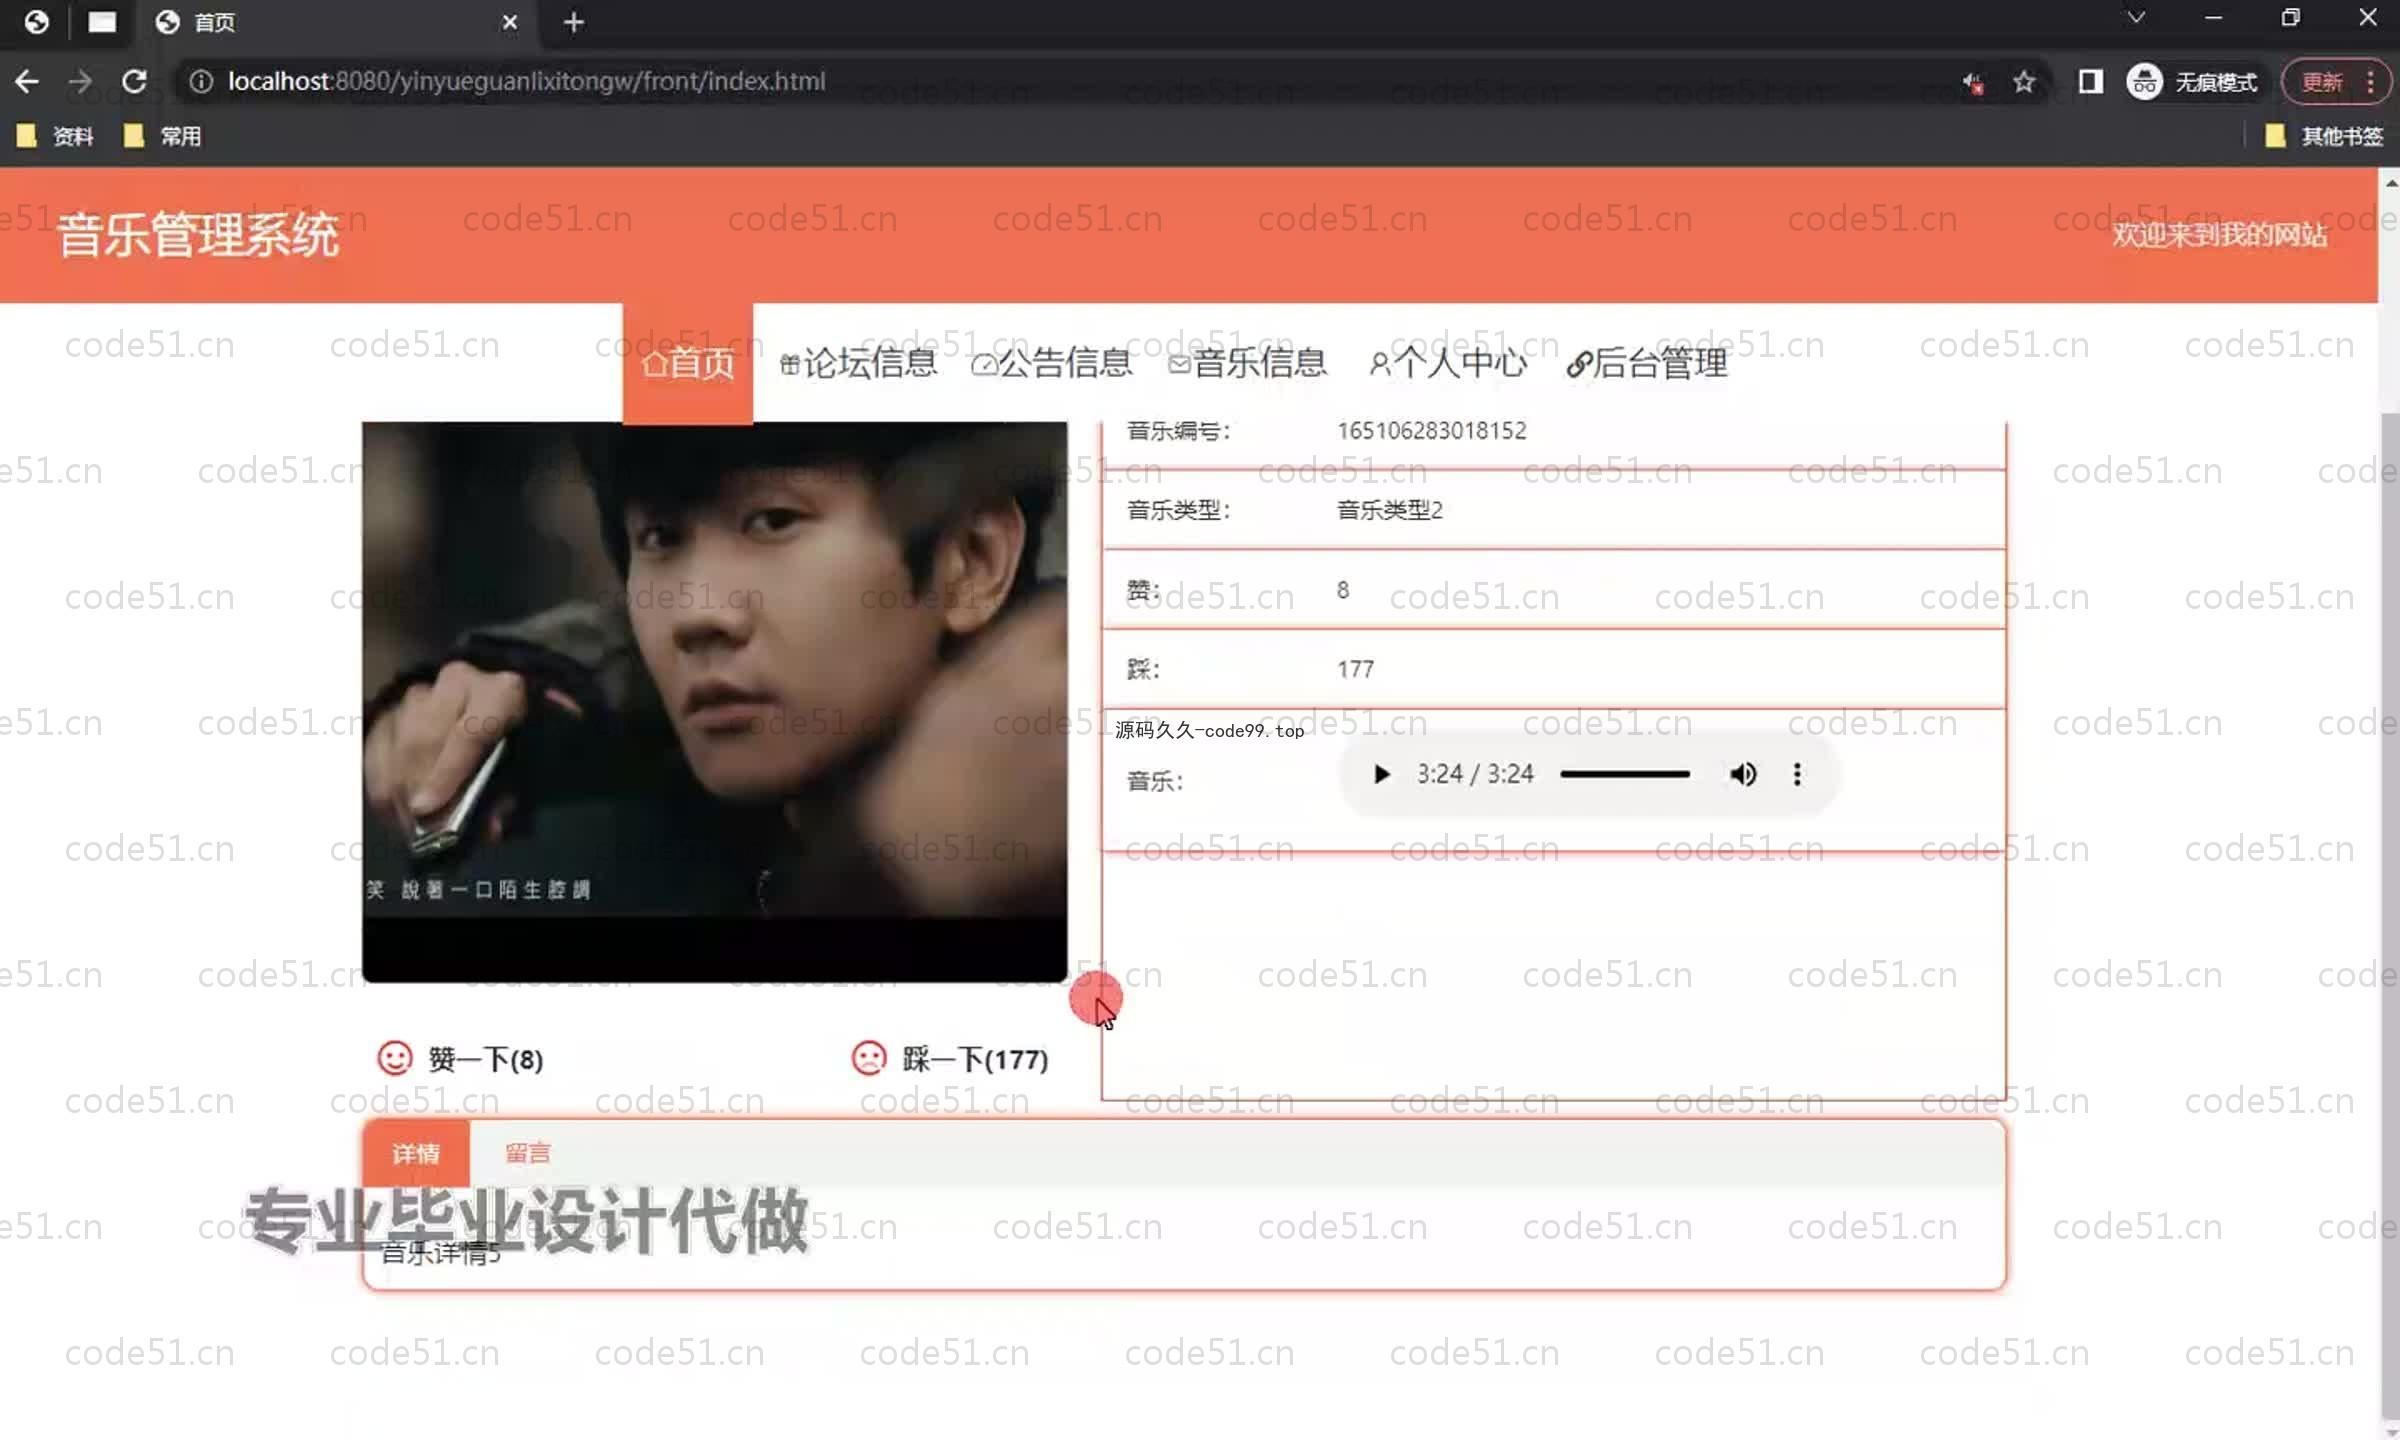
Task: Open the 常用 bookmarks folder
Action: click(x=163, y=136)
